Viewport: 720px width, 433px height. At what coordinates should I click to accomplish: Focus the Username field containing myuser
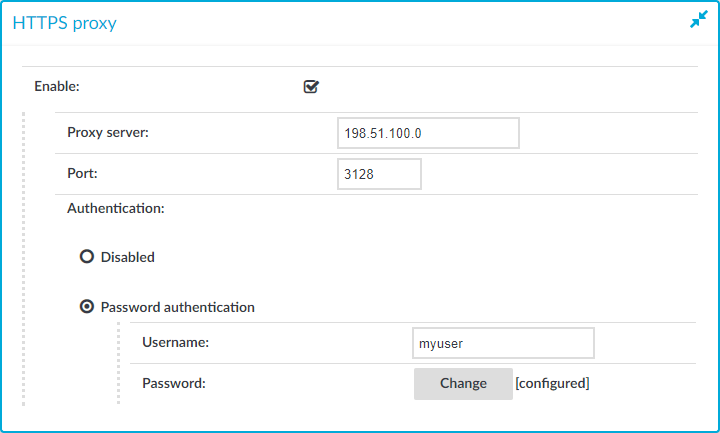tap(503, 343)
